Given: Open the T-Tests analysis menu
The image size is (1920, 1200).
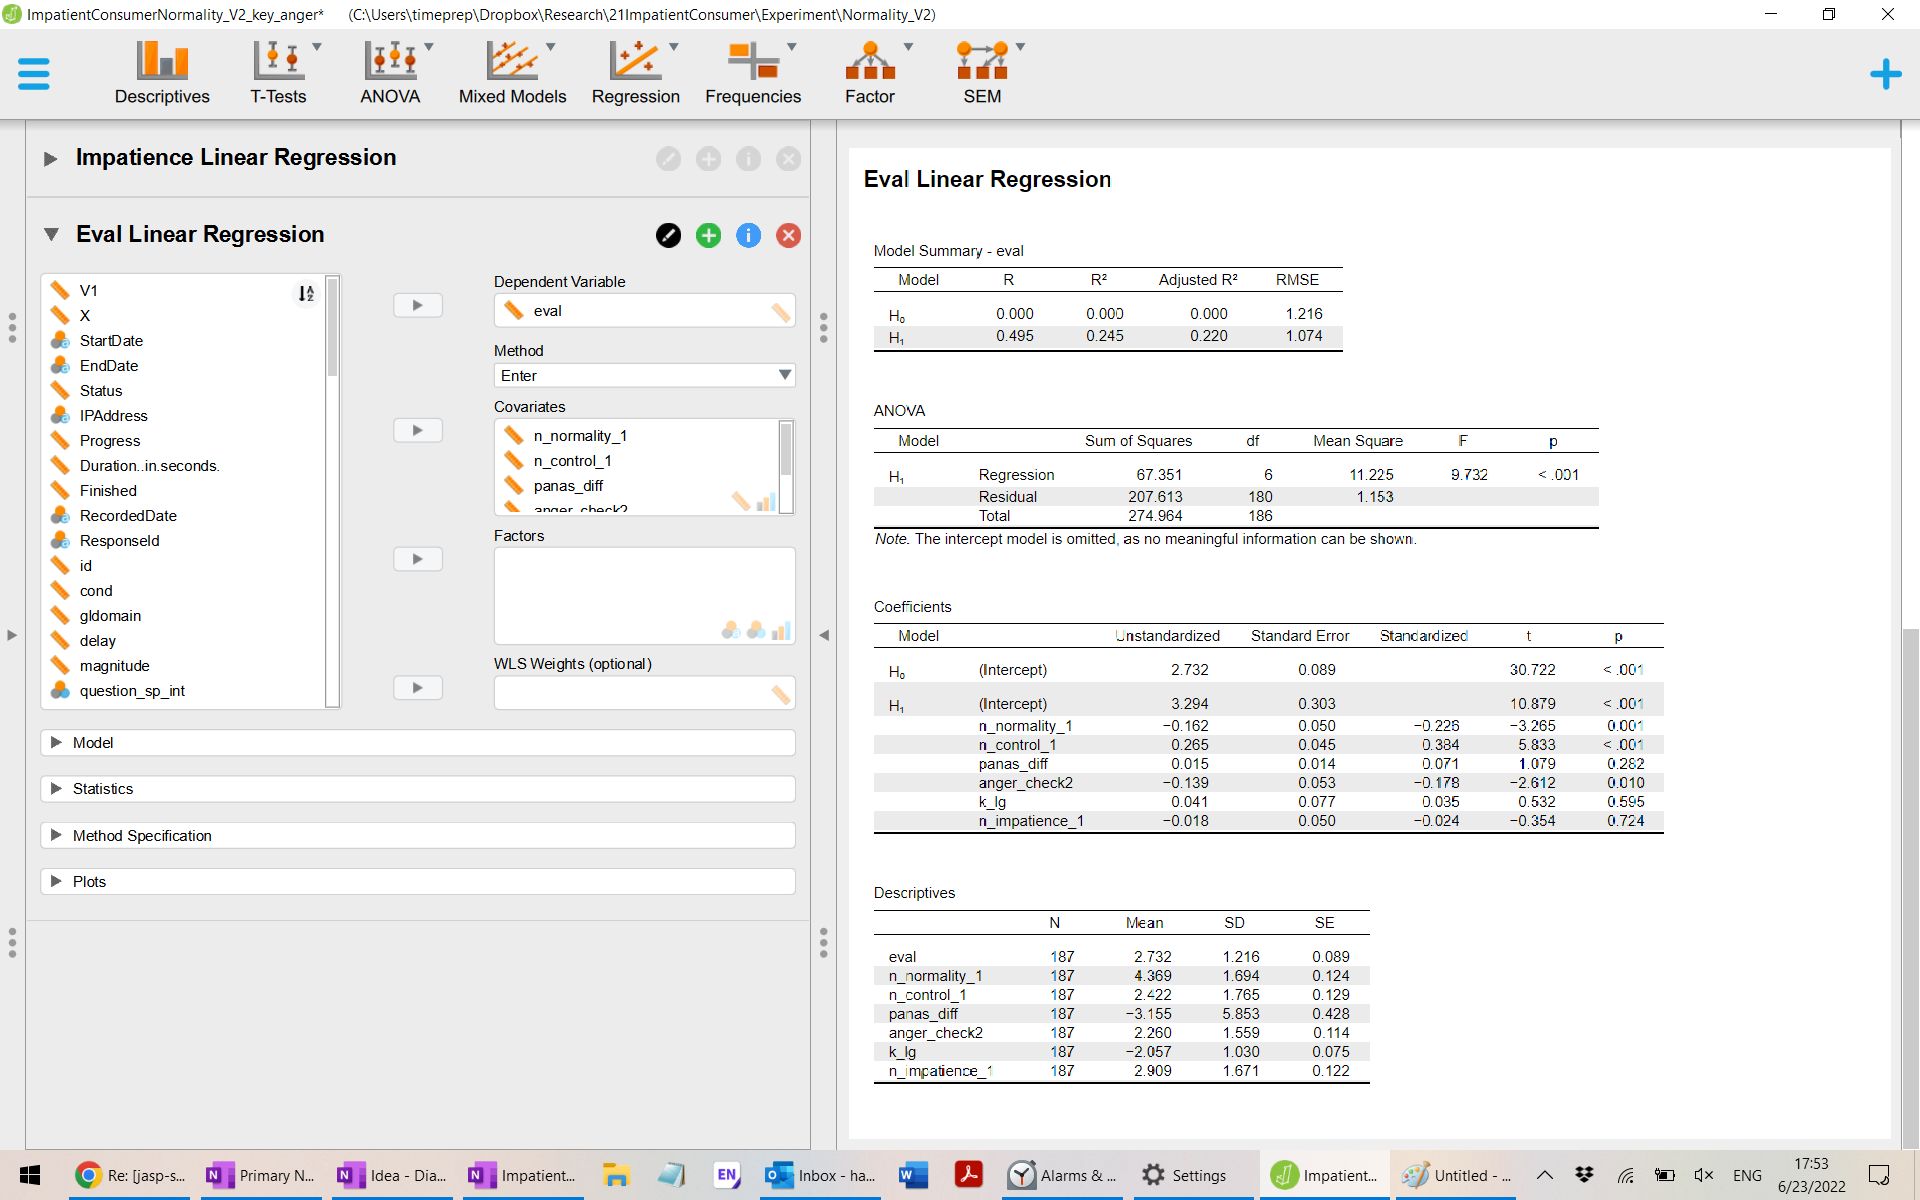Looking at the screenshot, I should 278,73.
